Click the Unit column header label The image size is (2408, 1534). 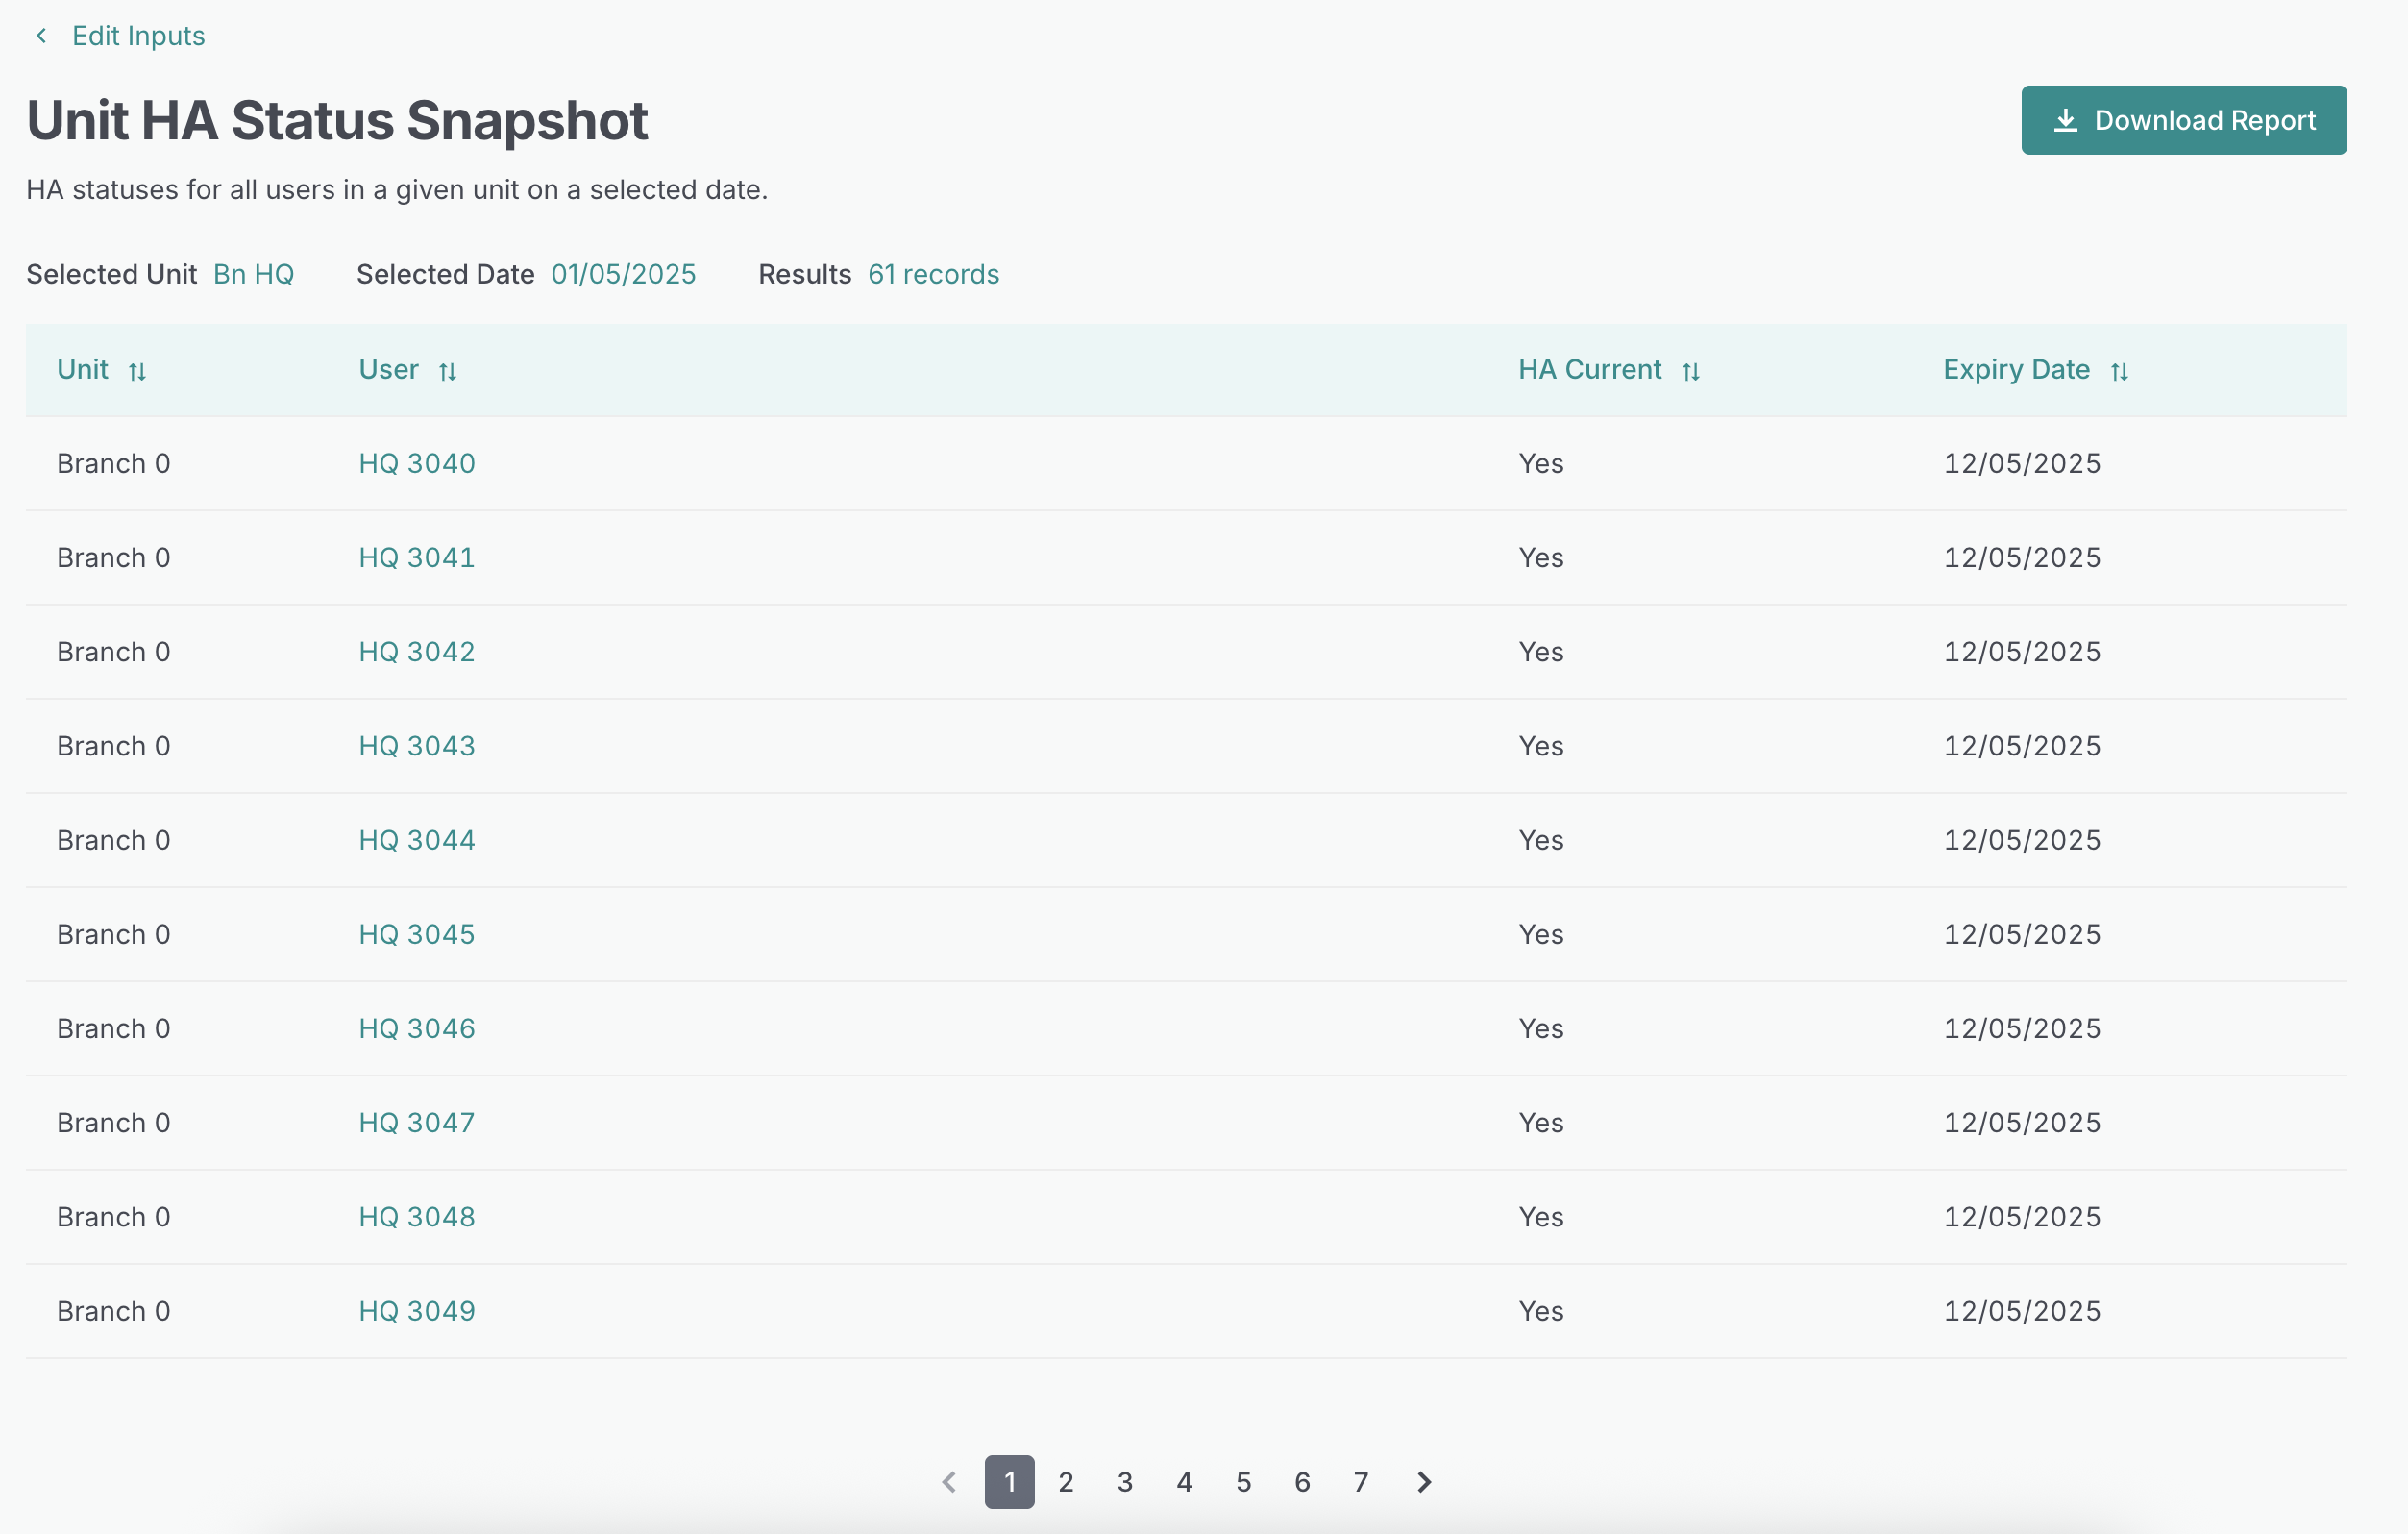click(x=82, y=370)
